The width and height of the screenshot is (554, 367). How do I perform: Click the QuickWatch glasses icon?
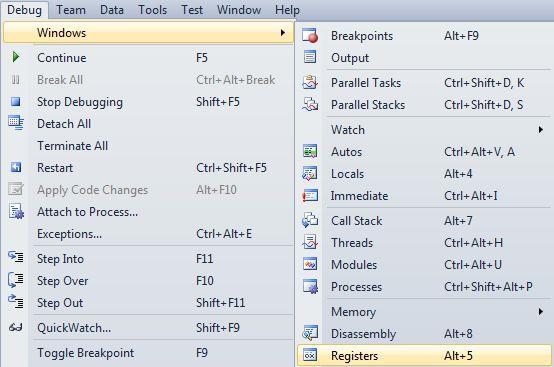coord(16,328)
